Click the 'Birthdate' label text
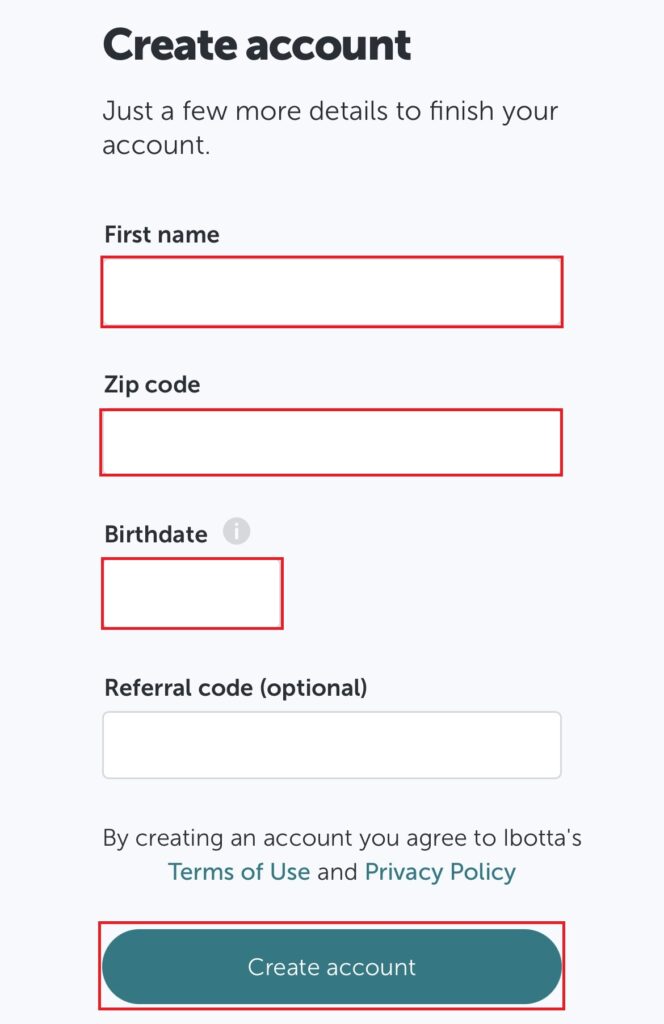This screenshot has width=664, height=1024. [156, 534]
